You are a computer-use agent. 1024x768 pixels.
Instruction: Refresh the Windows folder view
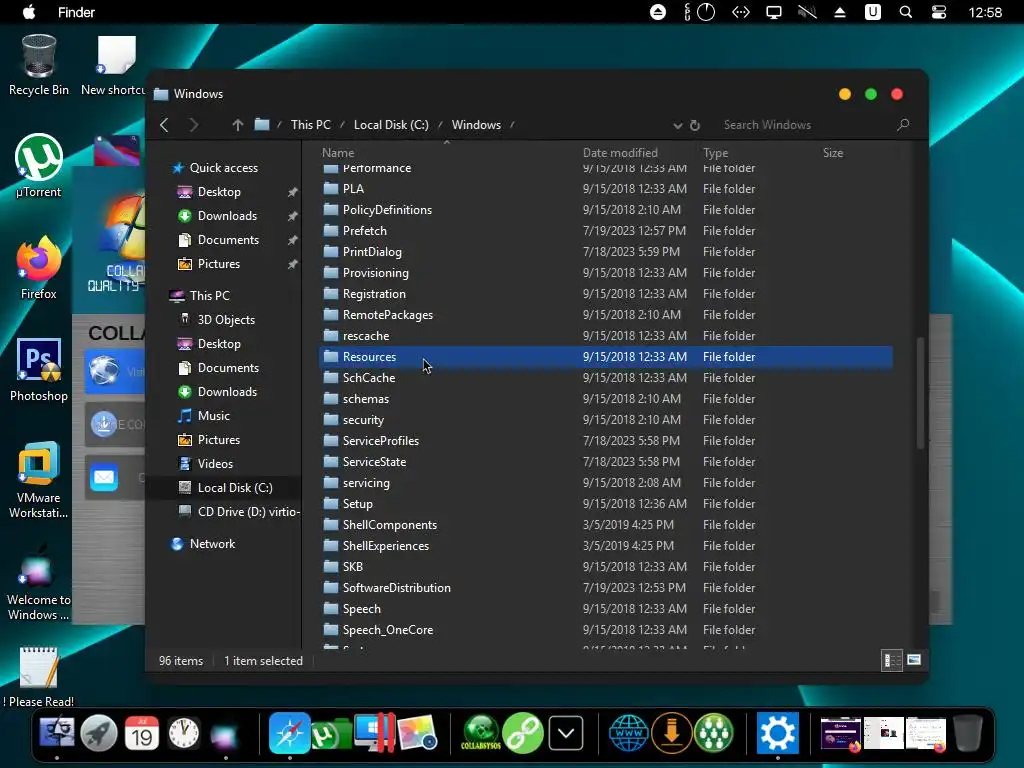point(695,125)
